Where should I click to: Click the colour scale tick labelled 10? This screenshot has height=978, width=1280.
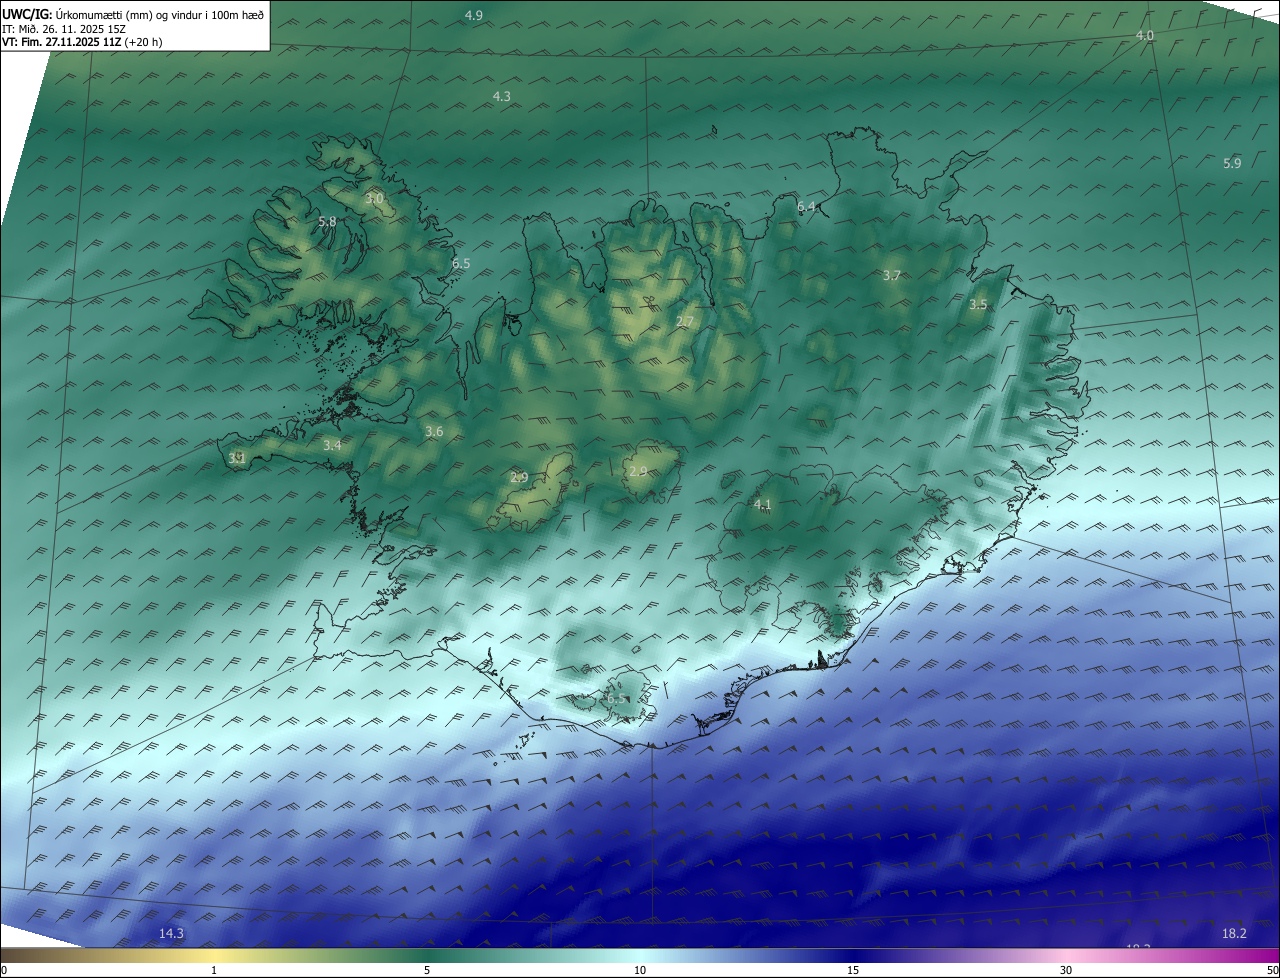640,970
